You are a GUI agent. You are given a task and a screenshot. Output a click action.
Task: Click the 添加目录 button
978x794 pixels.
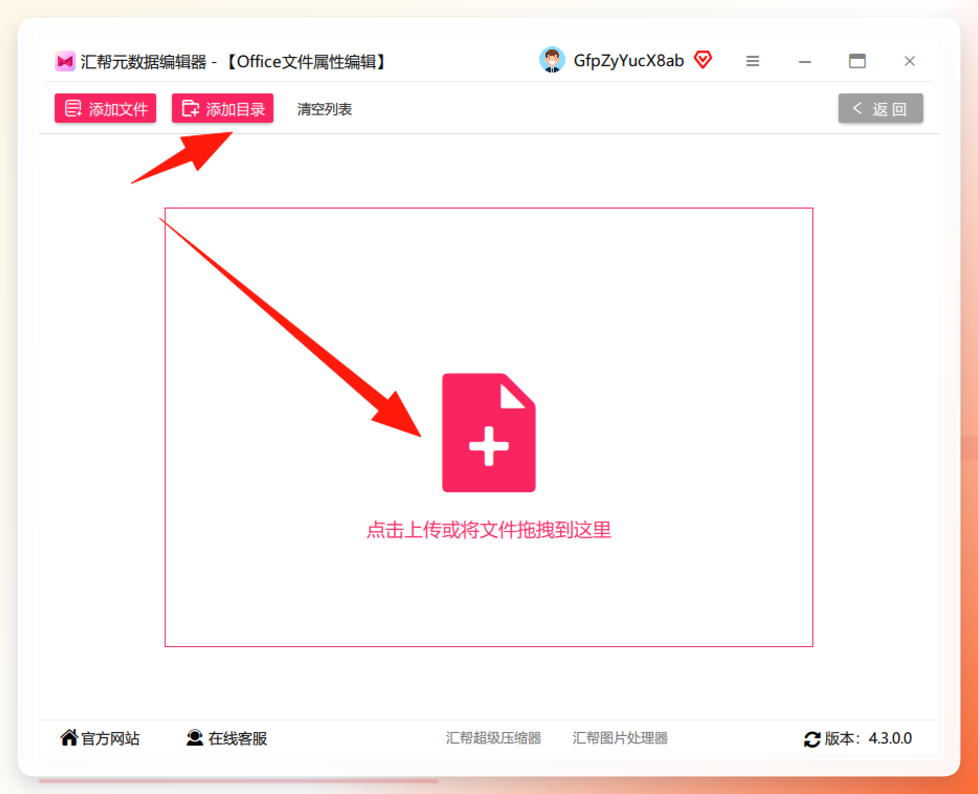pos(223,109)
